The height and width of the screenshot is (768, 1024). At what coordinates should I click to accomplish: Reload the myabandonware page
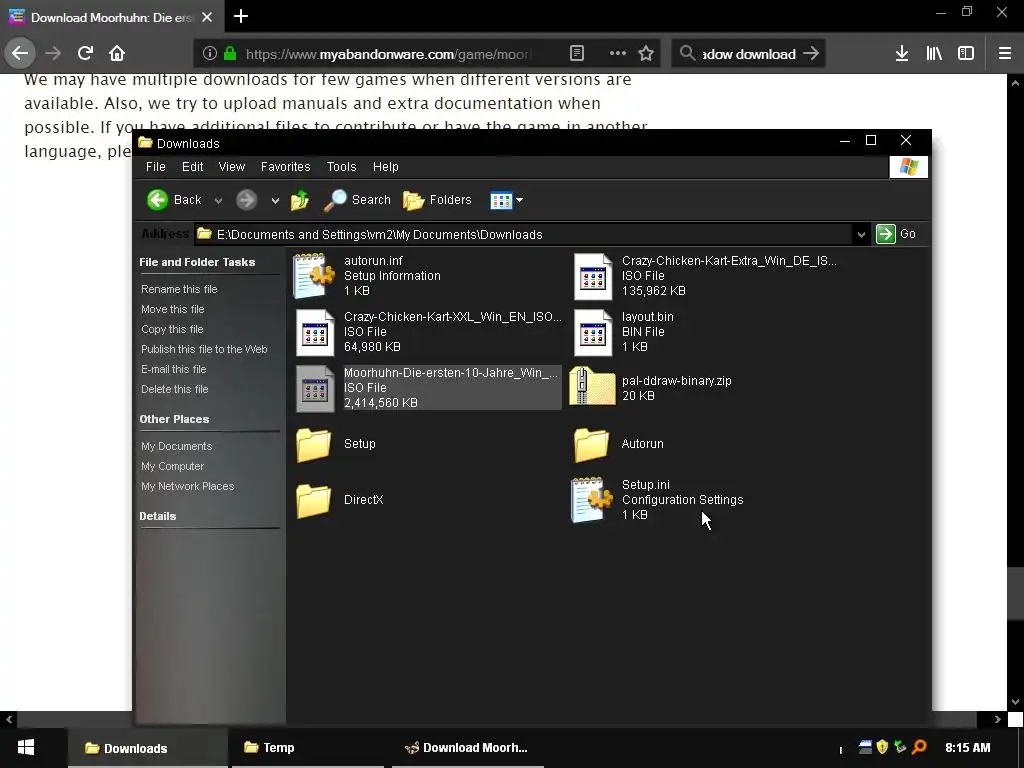[85, 53]
